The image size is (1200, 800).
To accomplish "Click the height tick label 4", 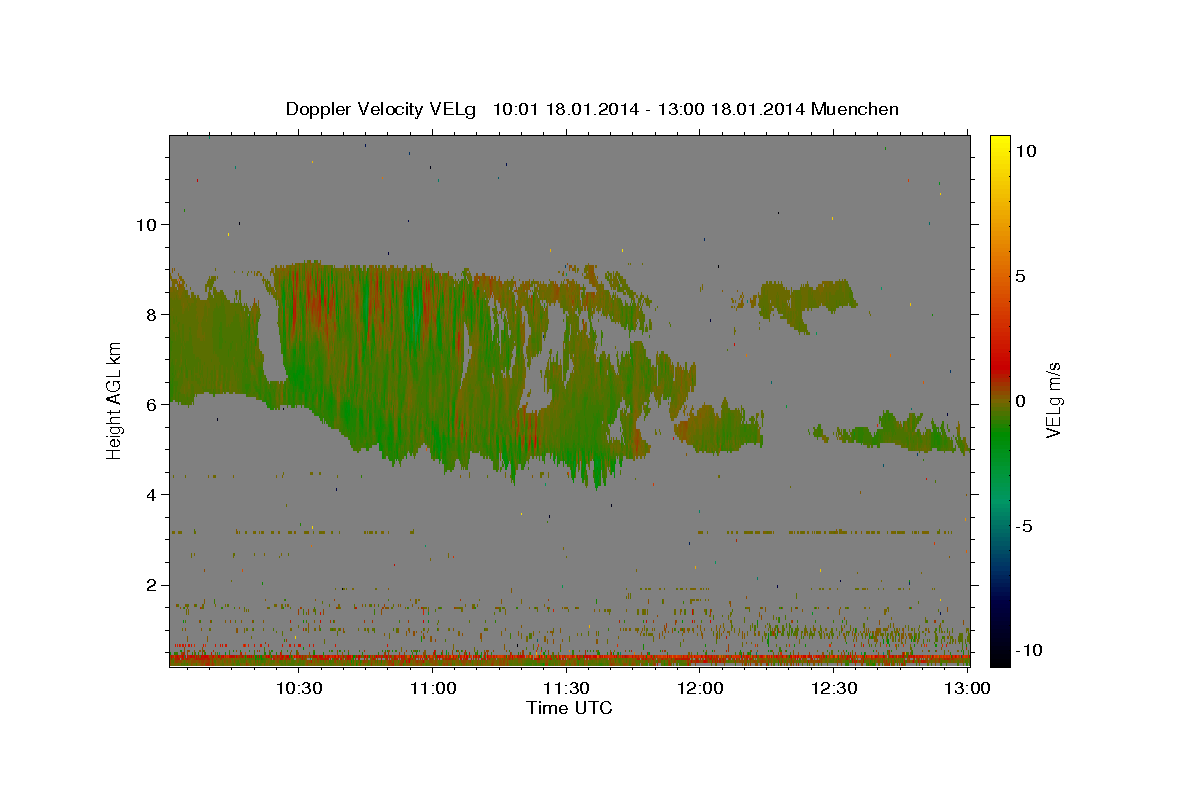I will (151, 495).
